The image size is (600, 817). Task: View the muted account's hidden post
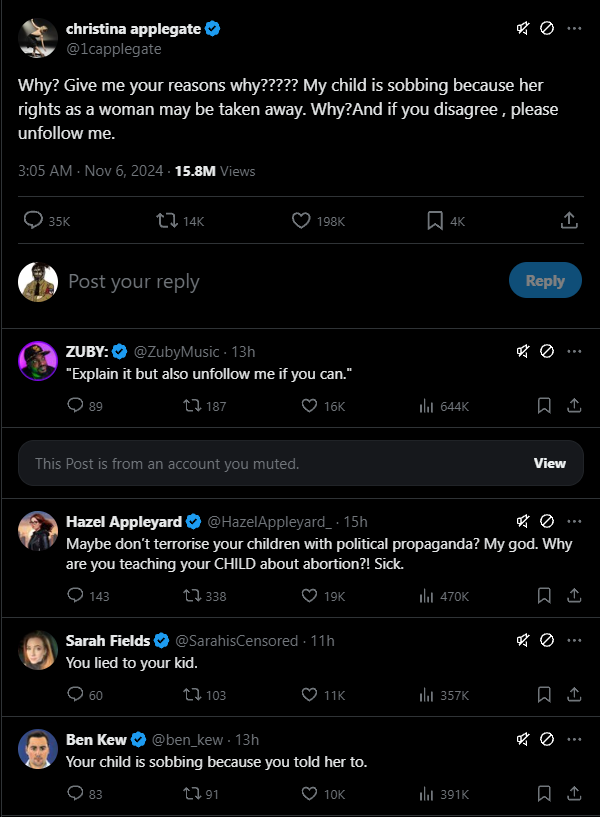[x=549, y=463]
